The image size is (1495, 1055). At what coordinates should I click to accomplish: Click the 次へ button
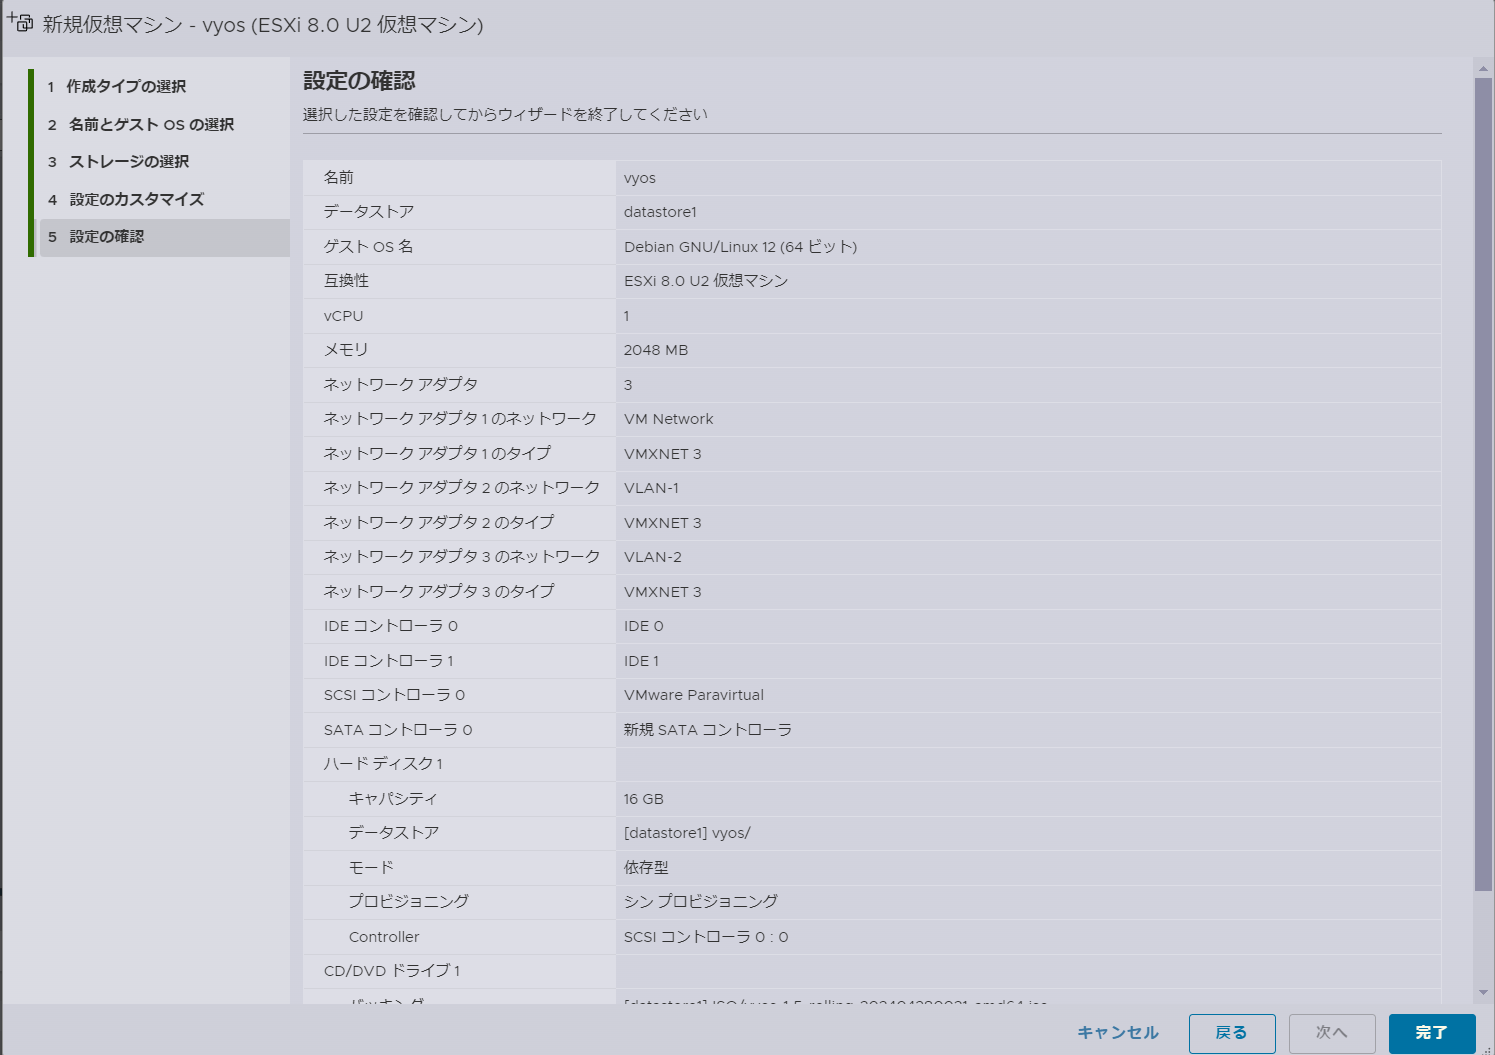tap(1332, 1033)
